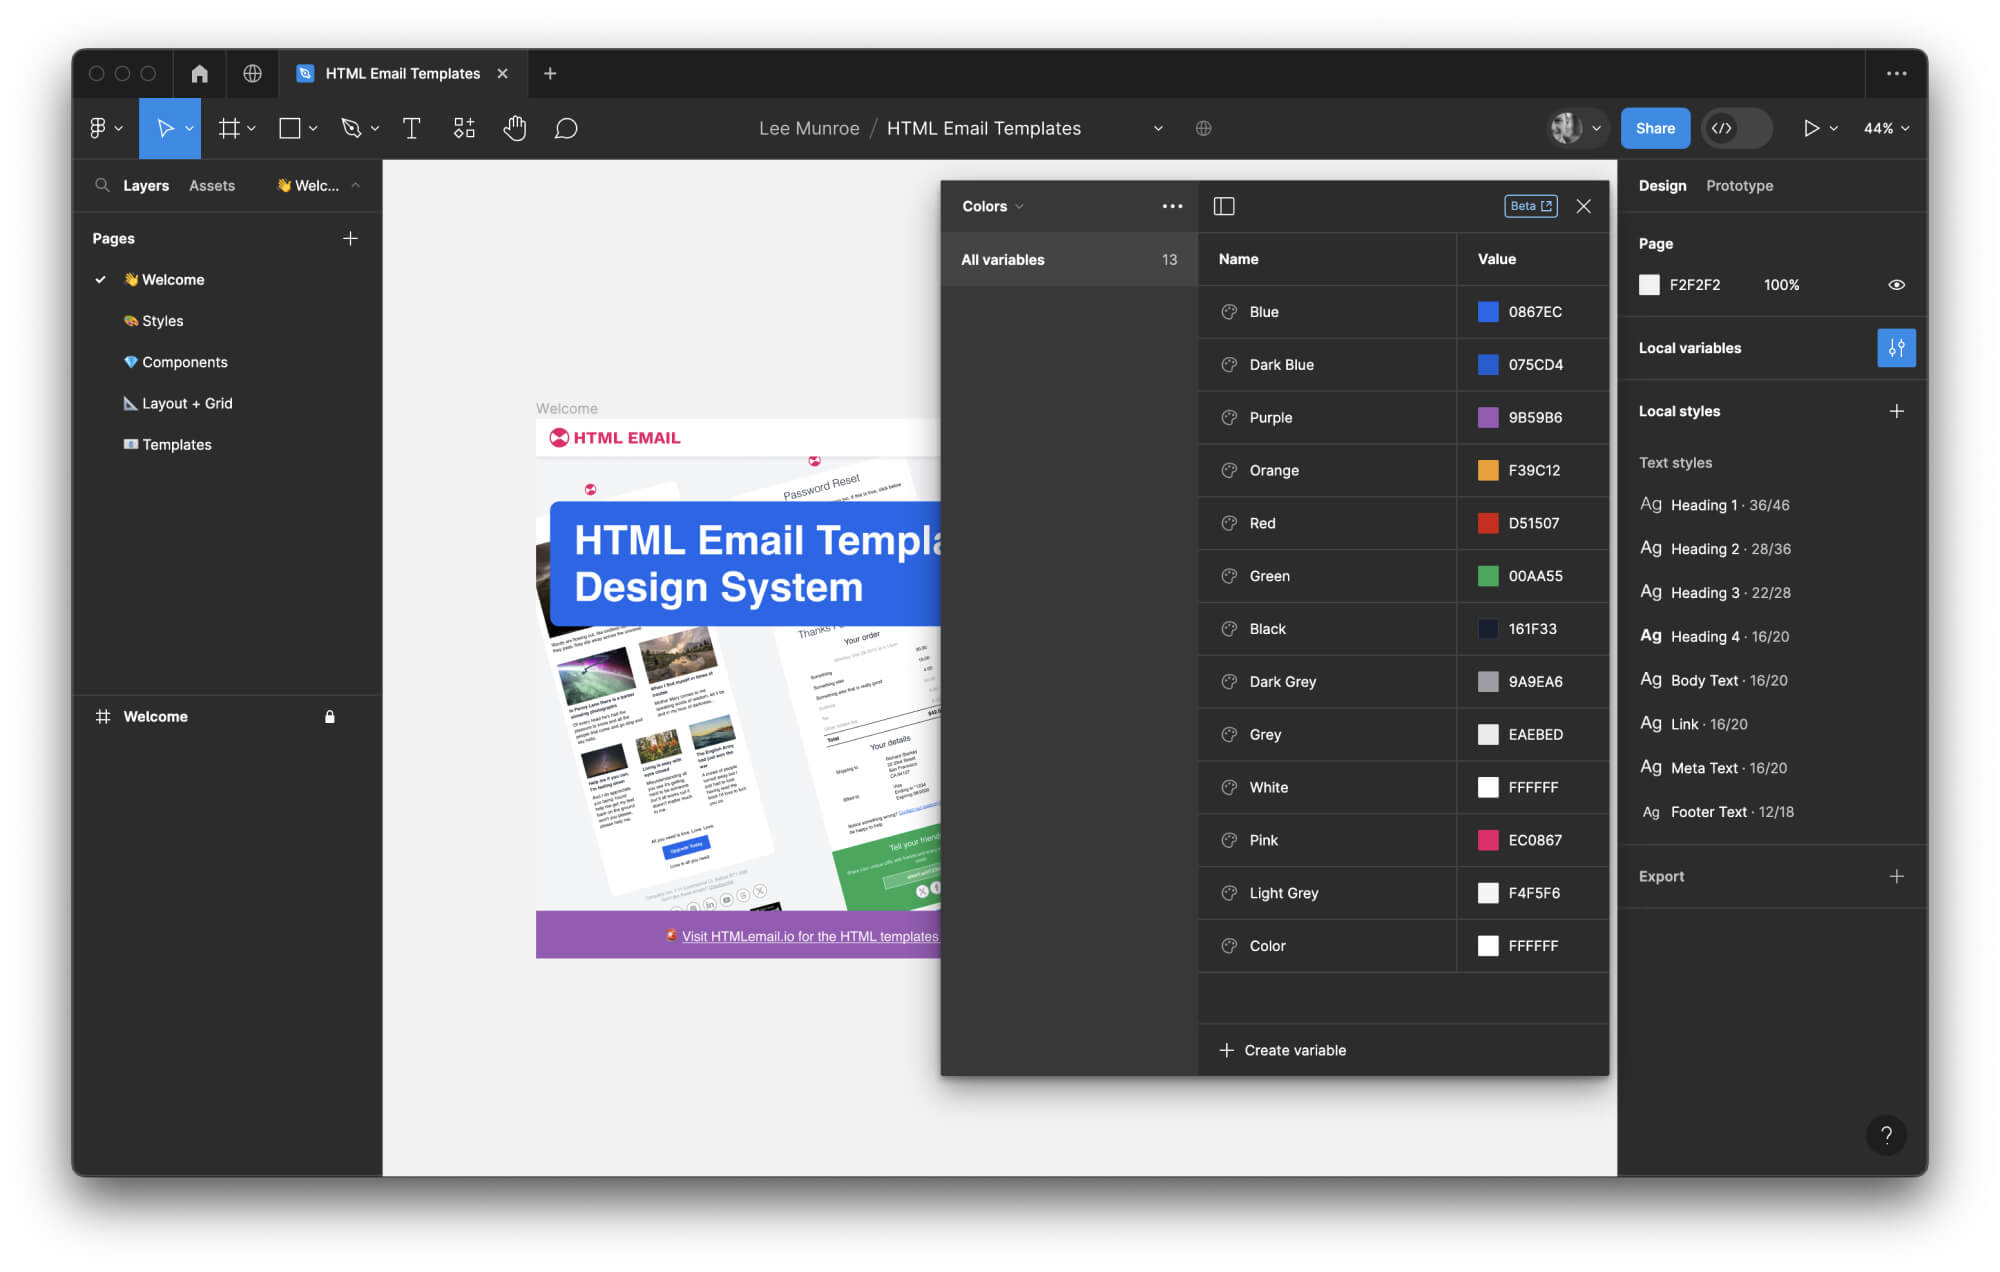Screen dimensions: 2000x1272
Task: Expand the present options chevron
Action: (1833, 128)
